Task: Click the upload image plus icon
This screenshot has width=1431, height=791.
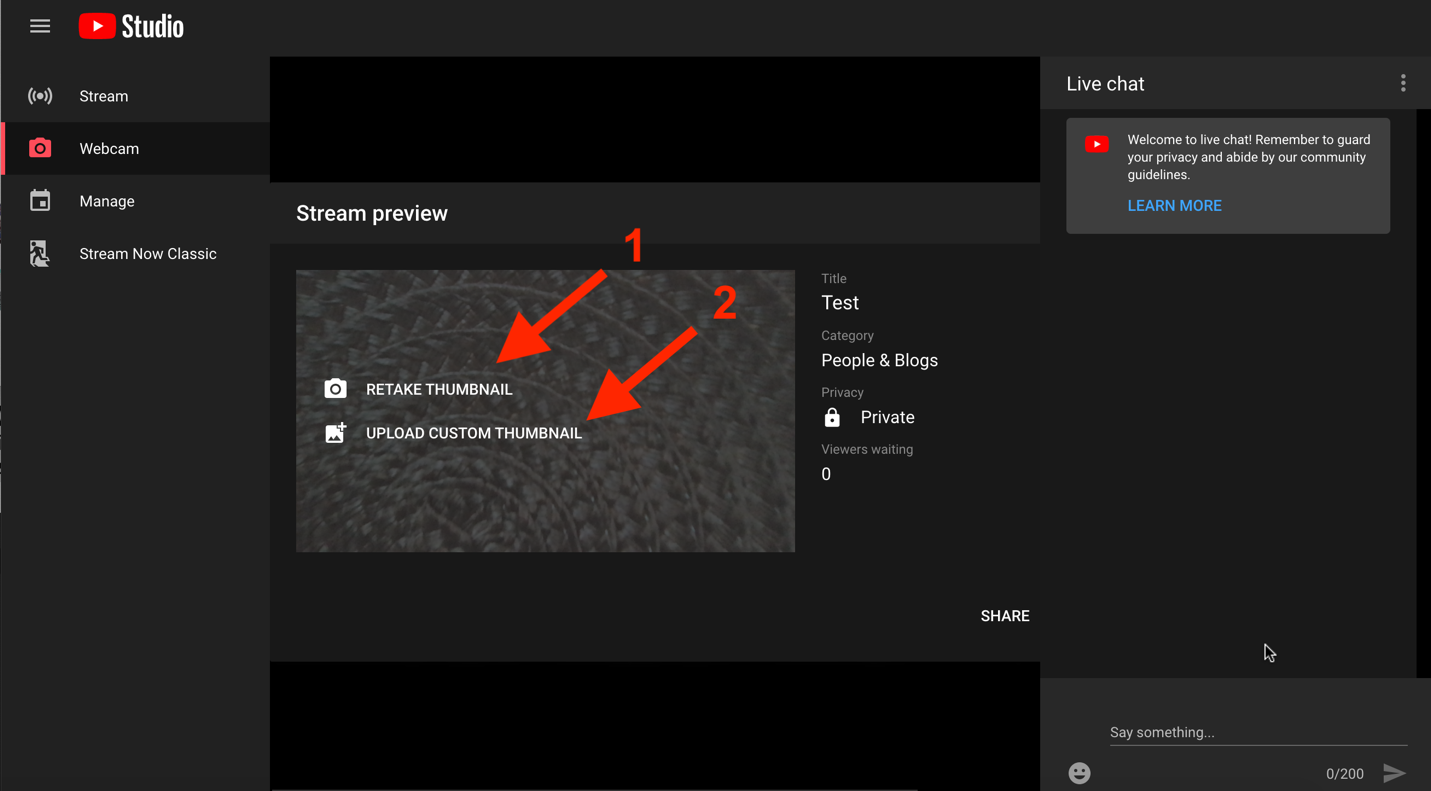Action: point(336,432)
